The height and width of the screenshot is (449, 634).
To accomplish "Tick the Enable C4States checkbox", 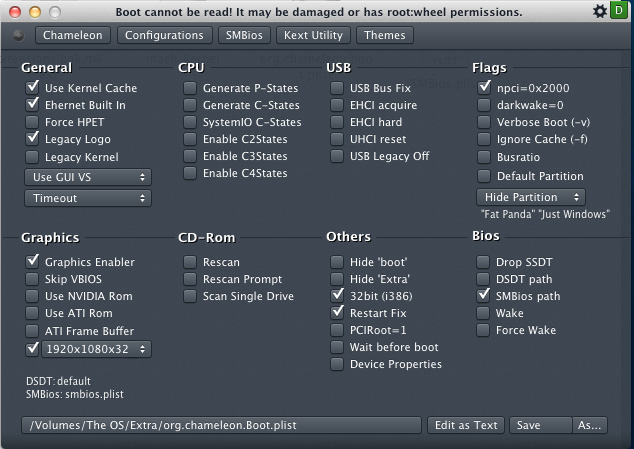I will (190, 173).
